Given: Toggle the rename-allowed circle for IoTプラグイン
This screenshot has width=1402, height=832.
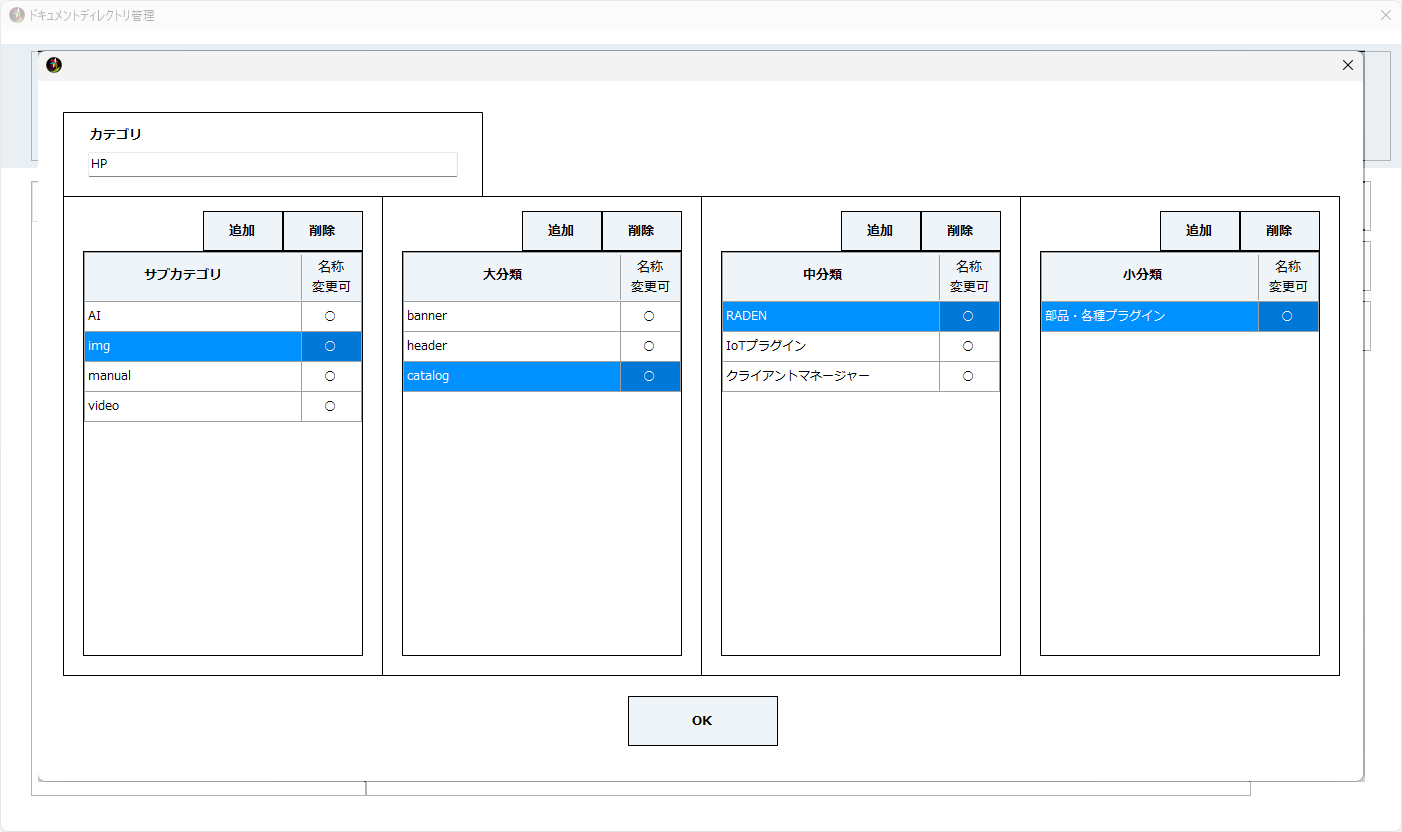Looking at the screenshot, I should click(968, 346).
